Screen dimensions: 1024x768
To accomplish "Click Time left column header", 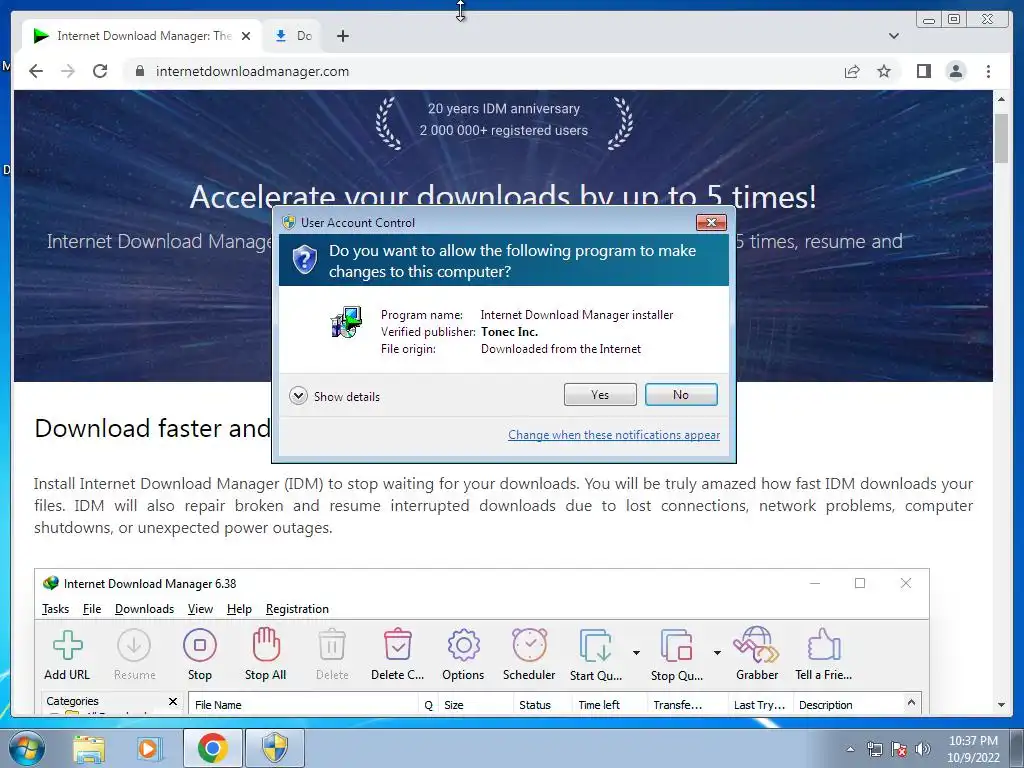I will 610,705.
